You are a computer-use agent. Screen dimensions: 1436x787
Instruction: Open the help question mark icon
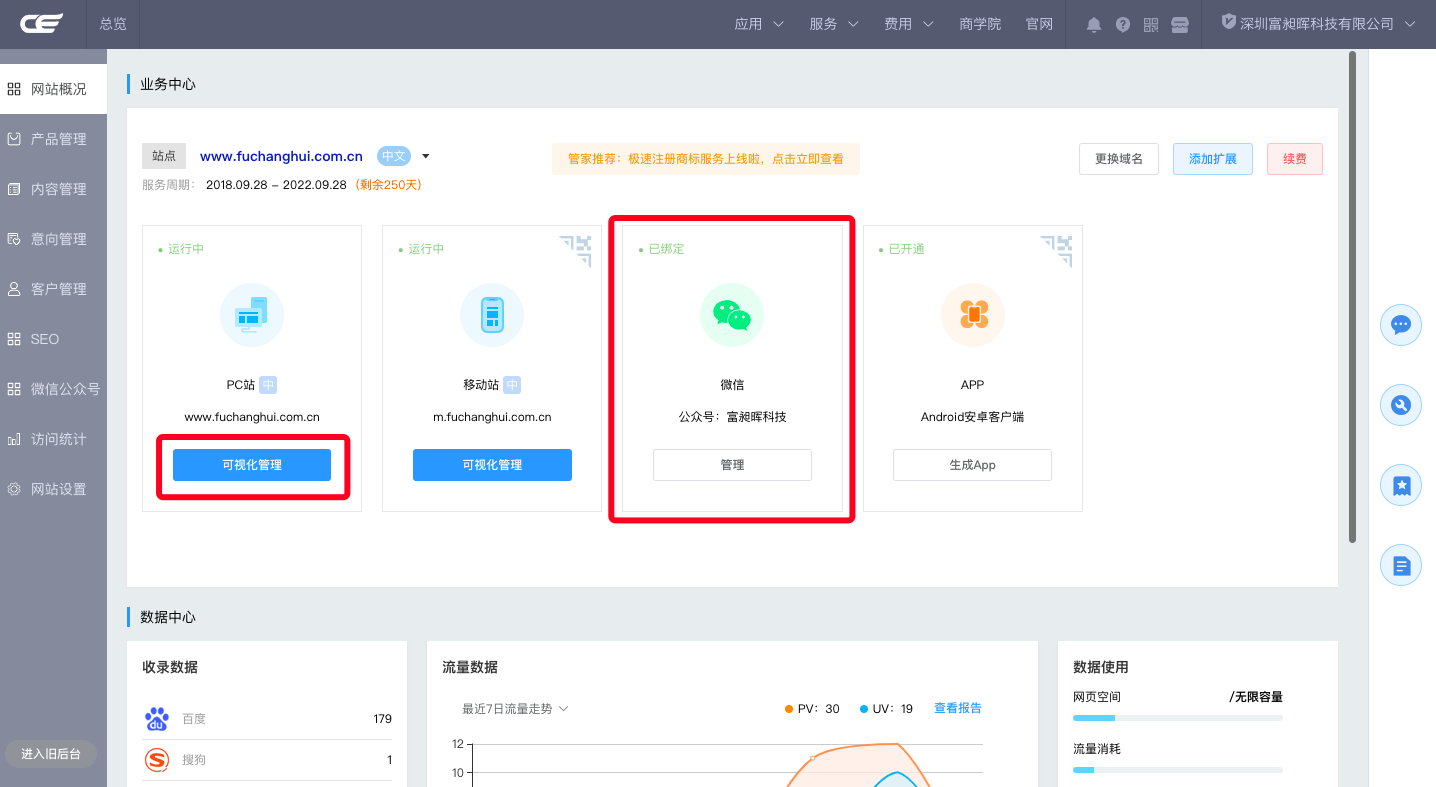(1123, 25)
